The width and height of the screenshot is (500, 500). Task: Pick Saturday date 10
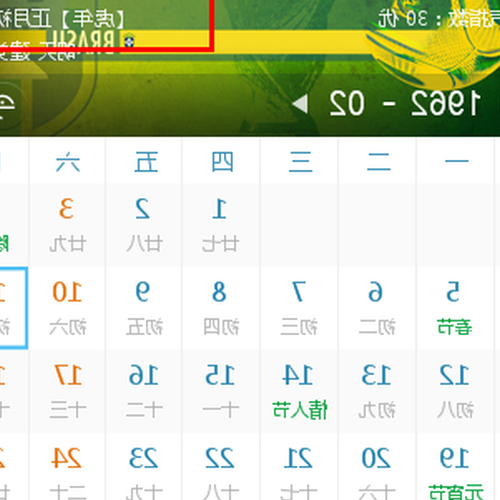pos(67,308)
